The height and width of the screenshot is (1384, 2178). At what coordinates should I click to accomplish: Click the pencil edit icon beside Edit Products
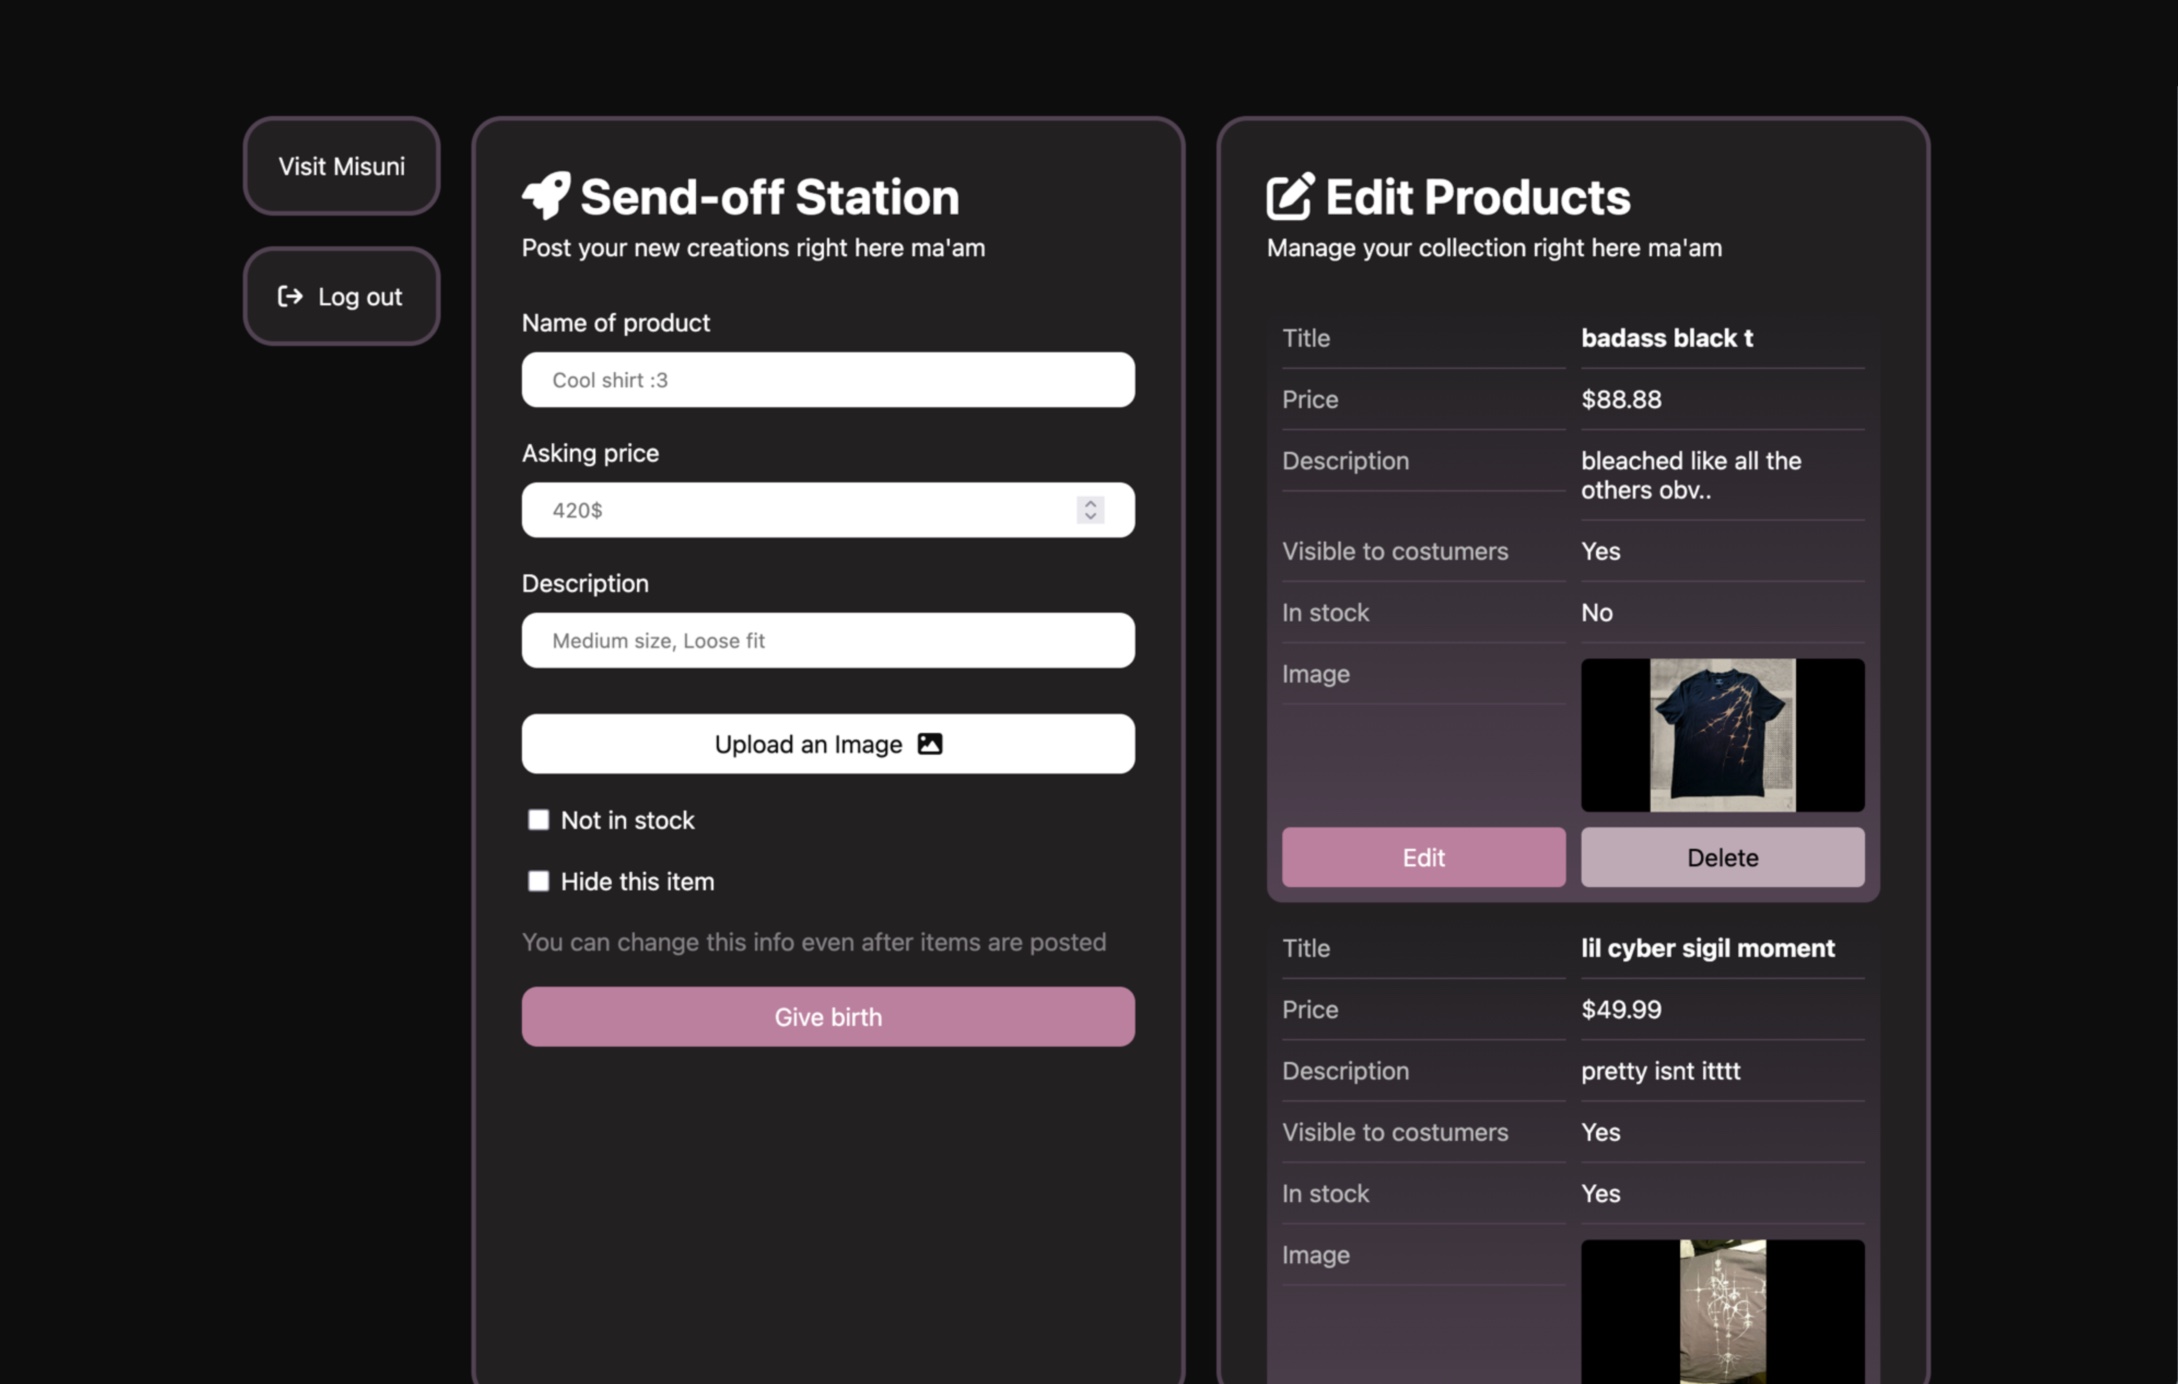(1290, 196)
